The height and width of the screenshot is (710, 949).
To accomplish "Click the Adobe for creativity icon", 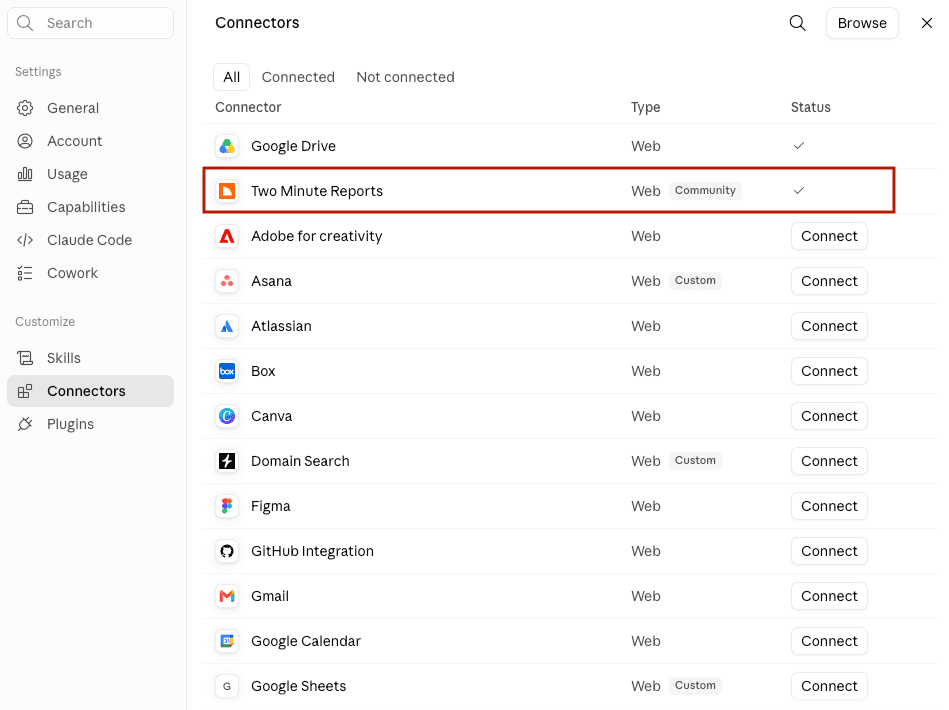I will [227, 236].
